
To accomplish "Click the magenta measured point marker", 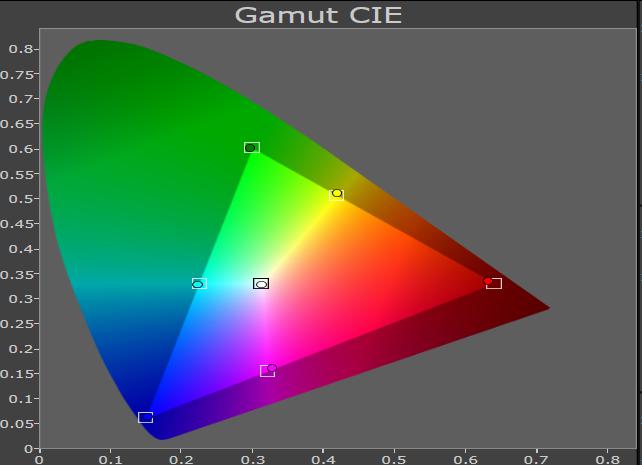I will [x=271, y=368].
